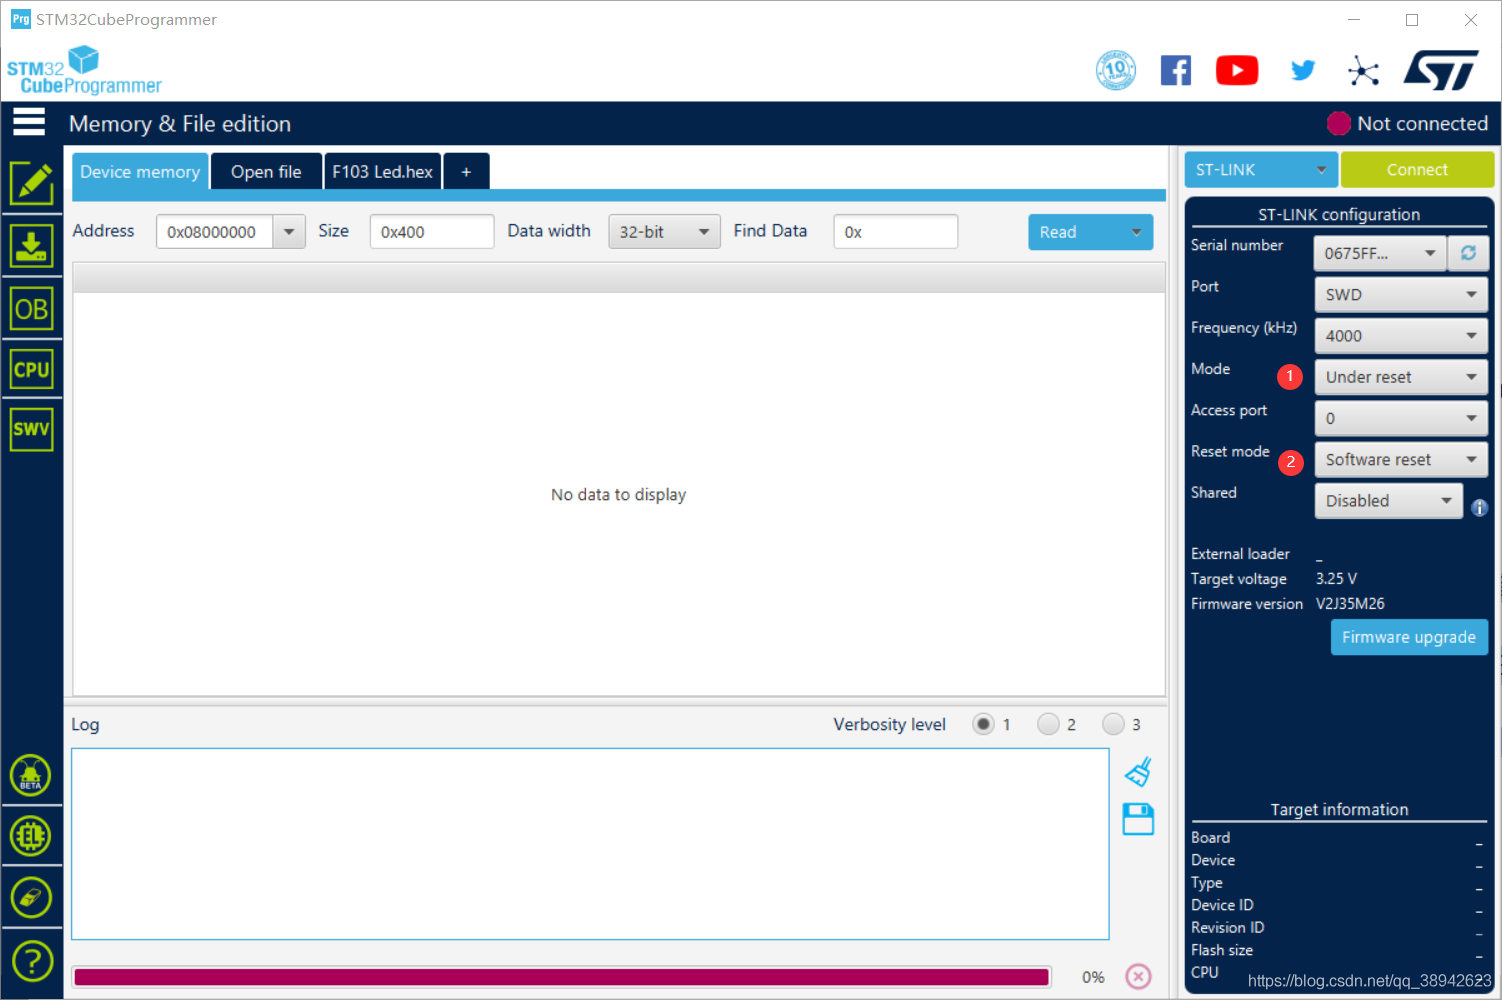Save the log with the floppy disk icon
The width and height of the screenshot is (1502, 1000).
point(1138,819)
